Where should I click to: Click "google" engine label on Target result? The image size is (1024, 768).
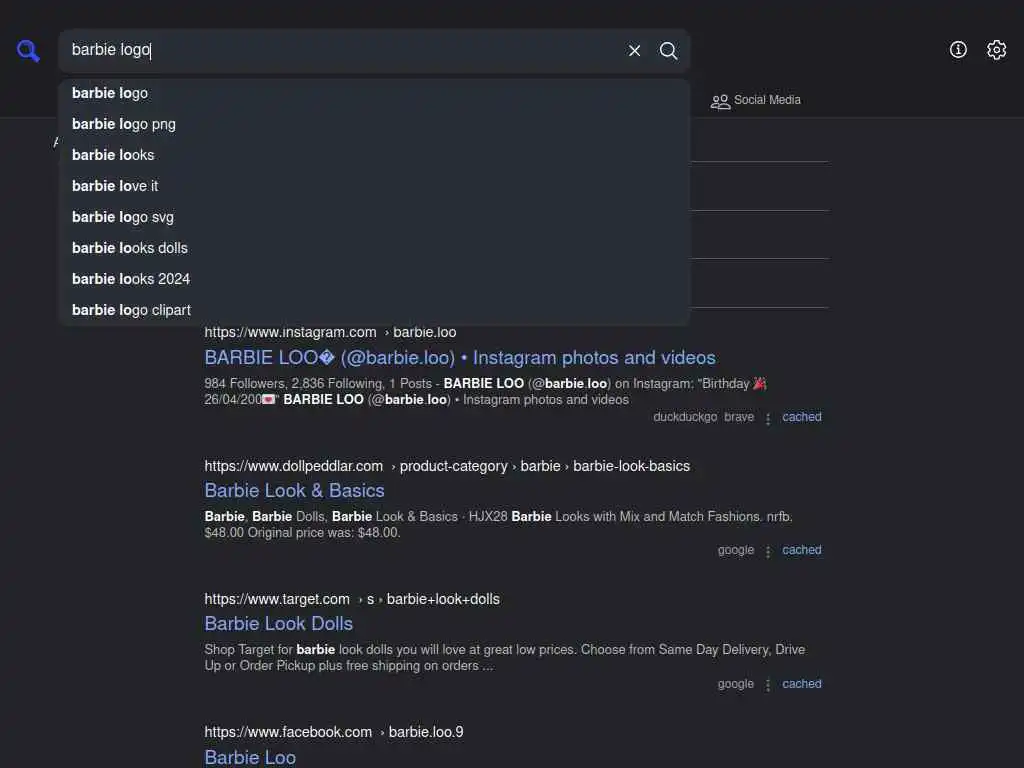pyautogui.click(x=736, y=684)
